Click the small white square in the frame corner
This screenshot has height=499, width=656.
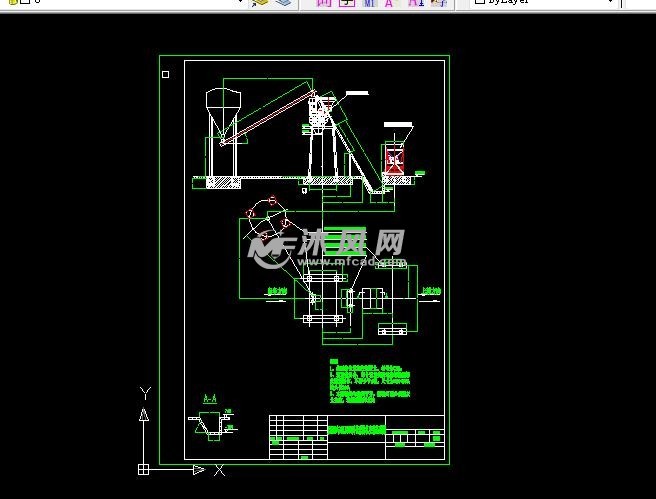pyautogui.click(x=166, y=73)
